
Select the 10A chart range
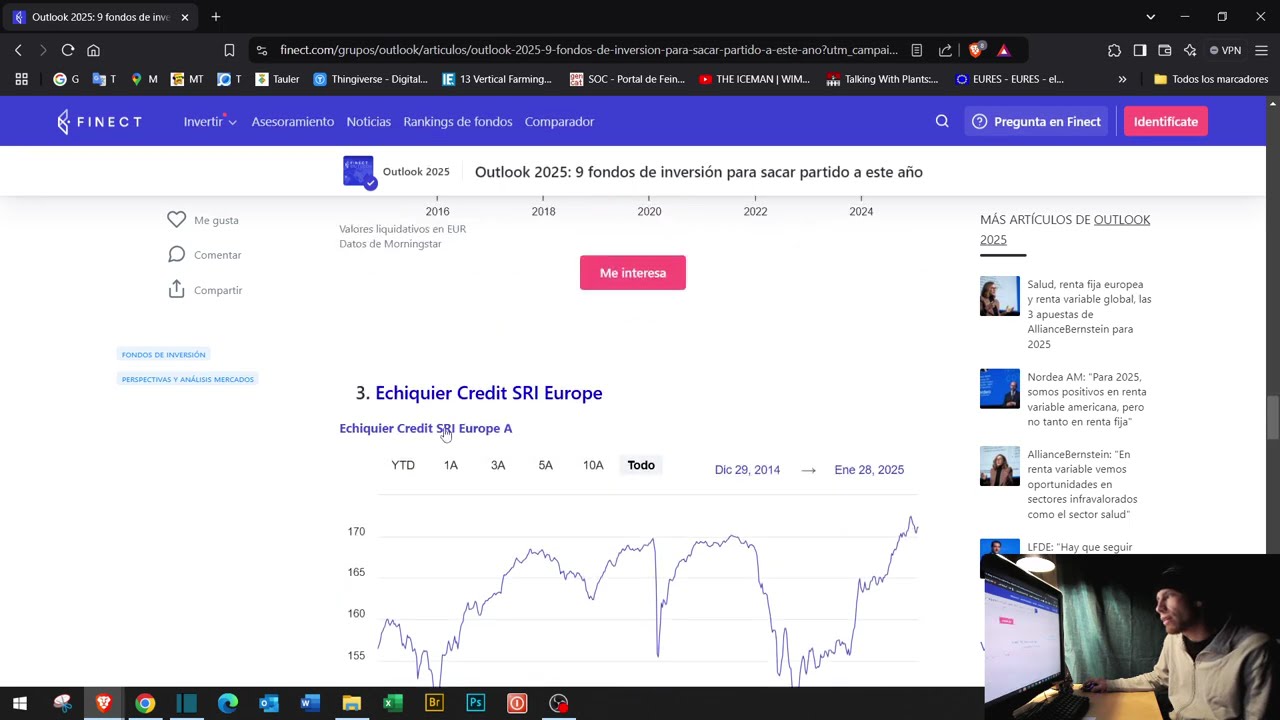pos(593,465)
